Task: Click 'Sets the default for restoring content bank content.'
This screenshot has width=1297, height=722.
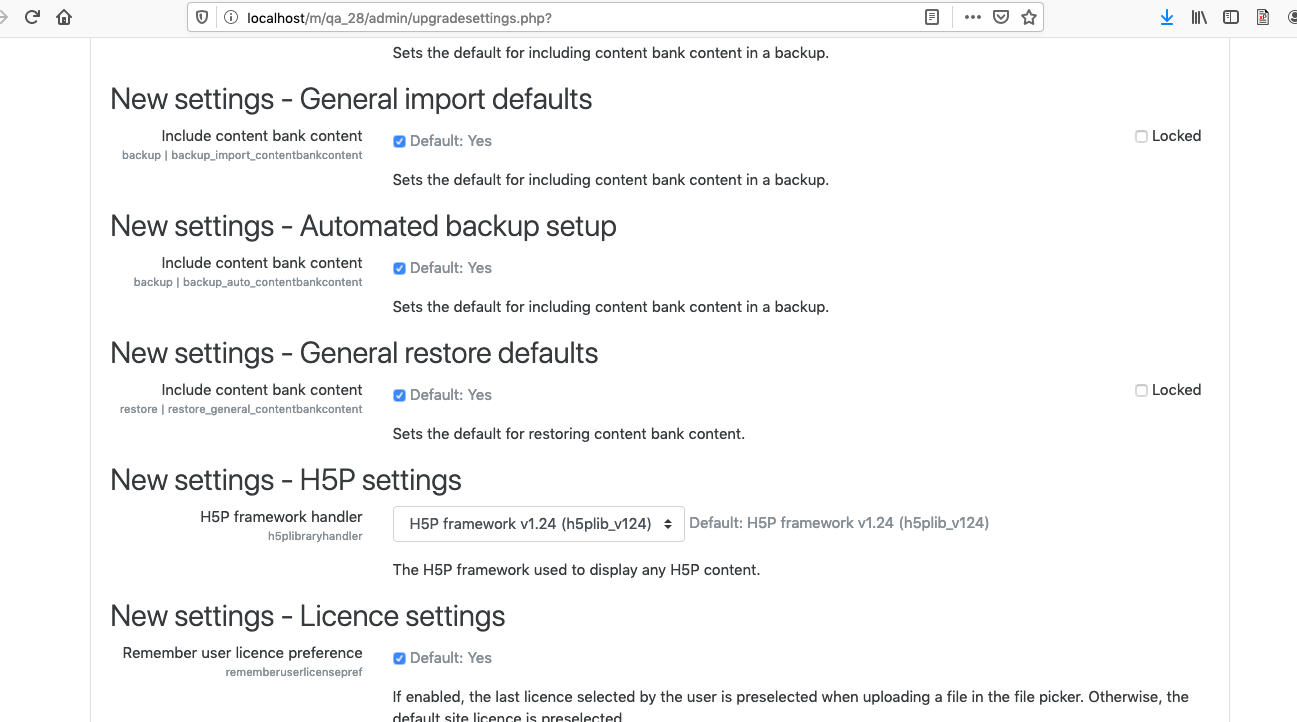Action: tap(569, 434)
